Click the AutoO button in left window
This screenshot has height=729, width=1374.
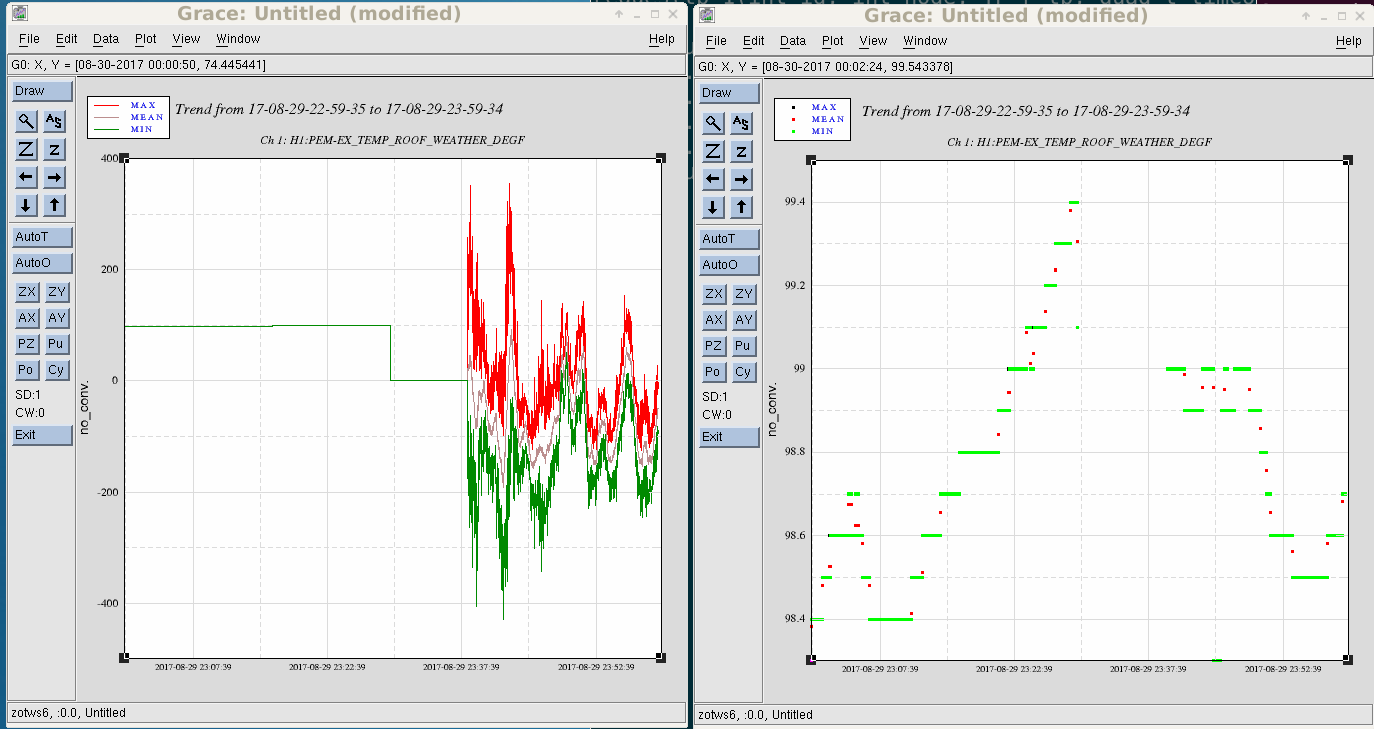coord(43,263)
